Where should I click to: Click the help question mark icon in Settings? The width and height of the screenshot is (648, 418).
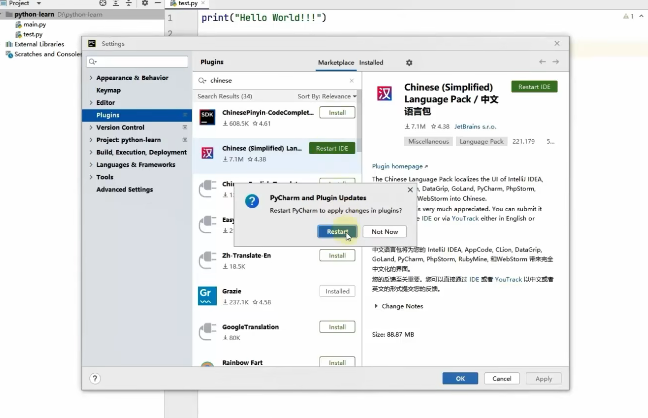(95, 378)
